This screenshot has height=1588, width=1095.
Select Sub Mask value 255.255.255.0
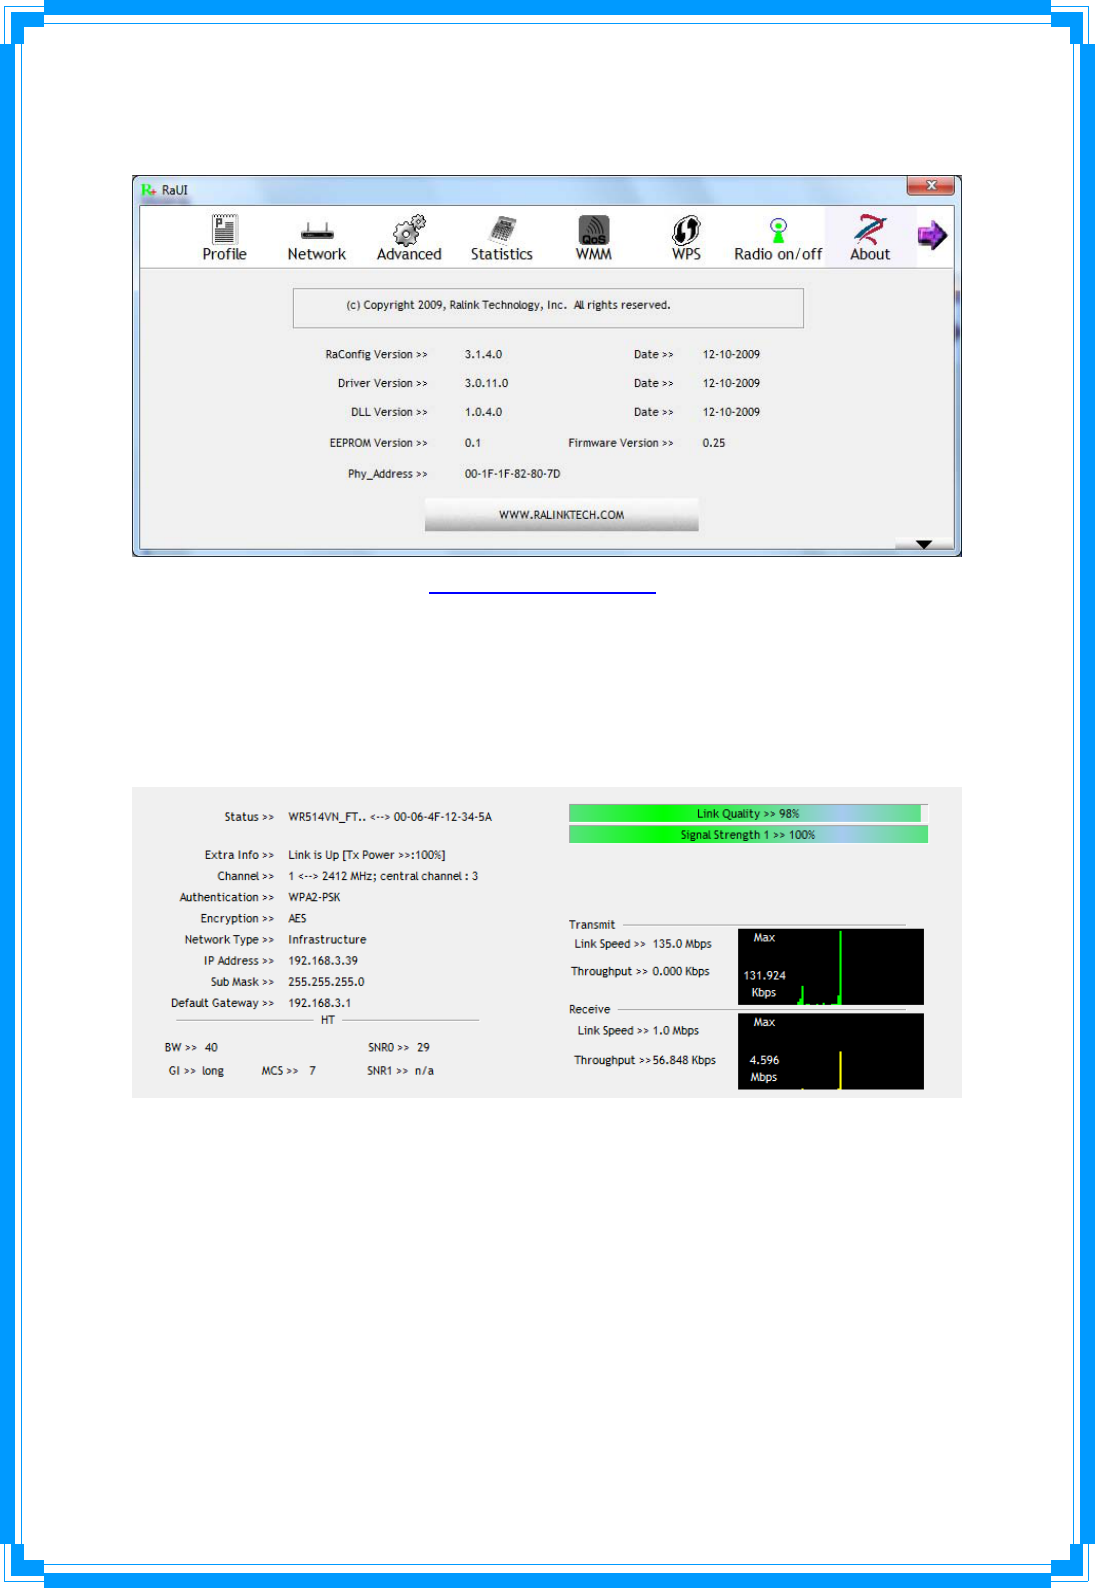coord(326,982)
